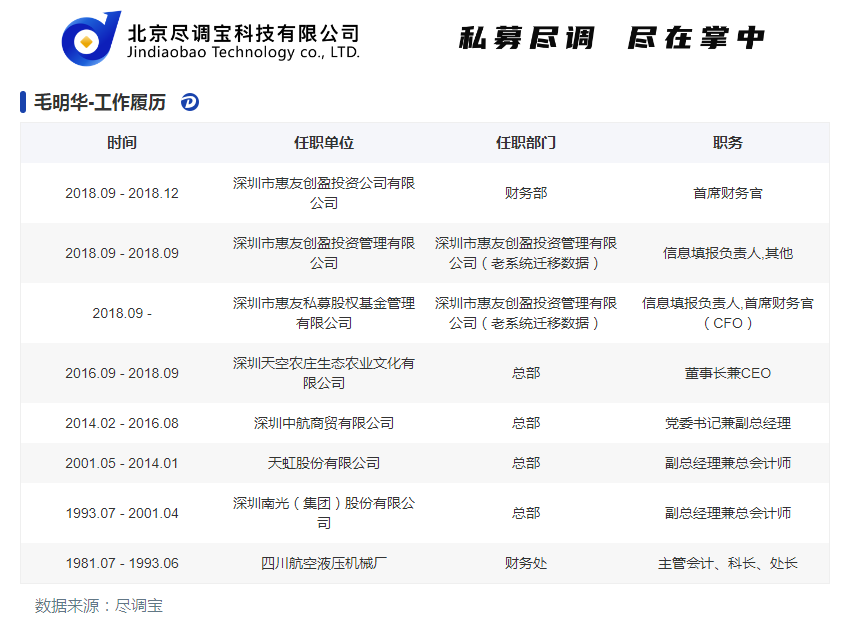
Task: Click 深圳天空农庄生态农业文化有限公司 cell
Action: (x=324, y=373)
